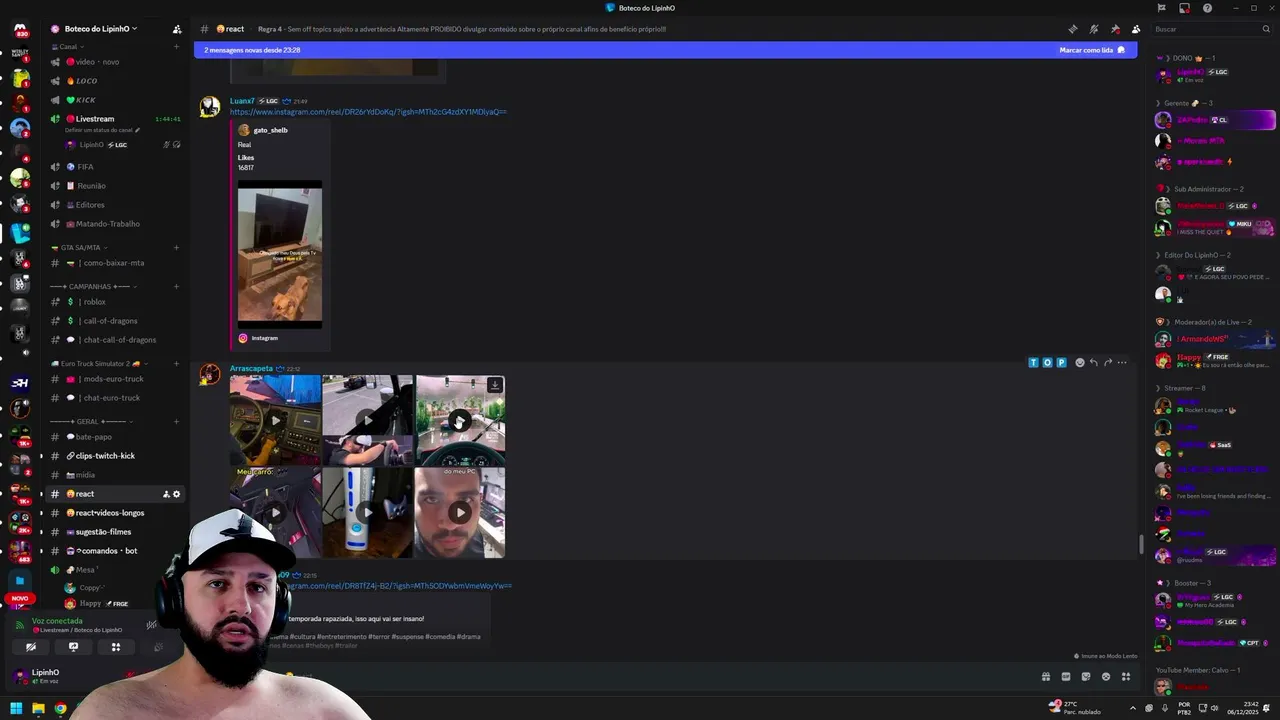The image size is (1280, 720).
Task: Click the Arrascapeta username
Action: [x=251, y=369]
